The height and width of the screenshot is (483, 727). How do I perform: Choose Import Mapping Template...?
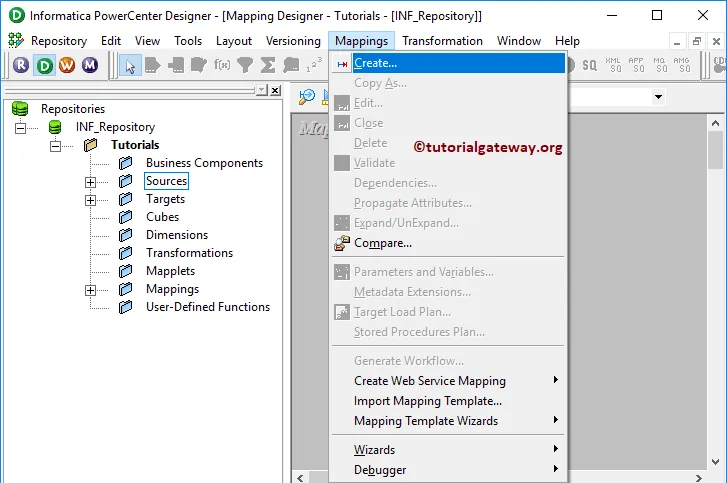tap(448, 400)
